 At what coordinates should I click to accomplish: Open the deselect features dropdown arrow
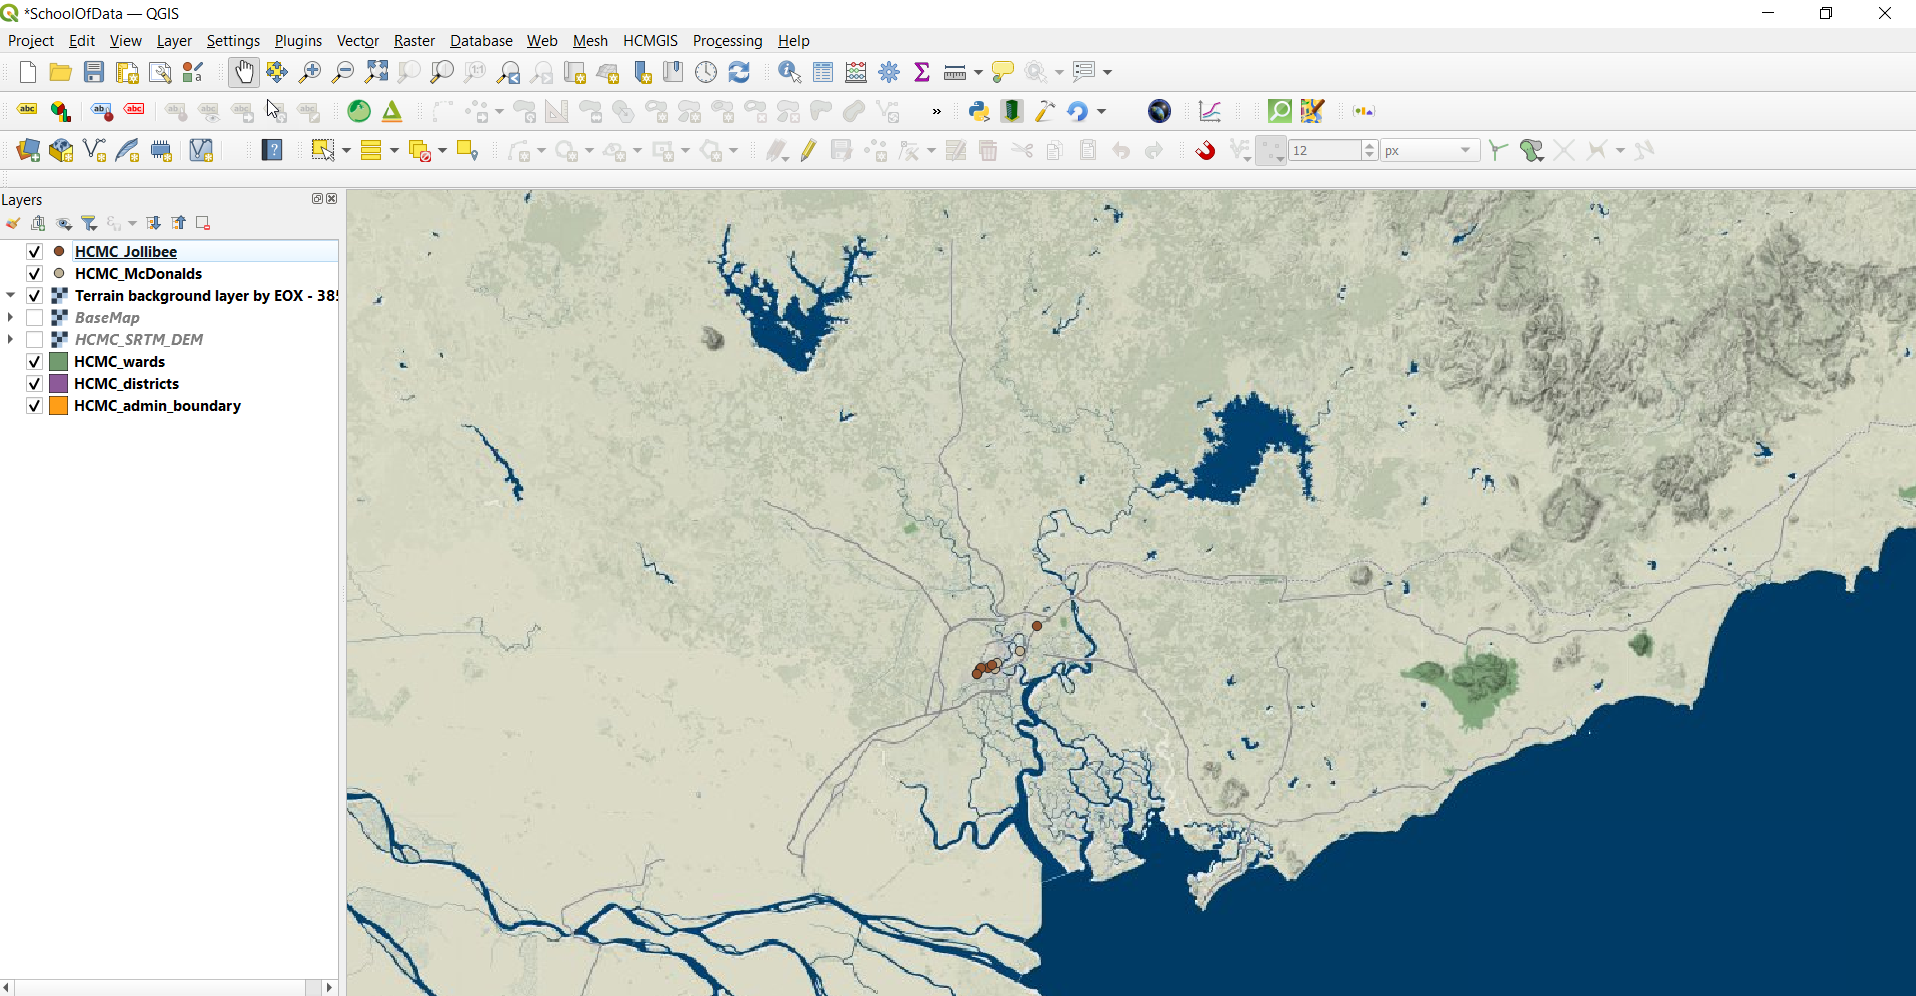pyautogui.click(x=442, y=151)
